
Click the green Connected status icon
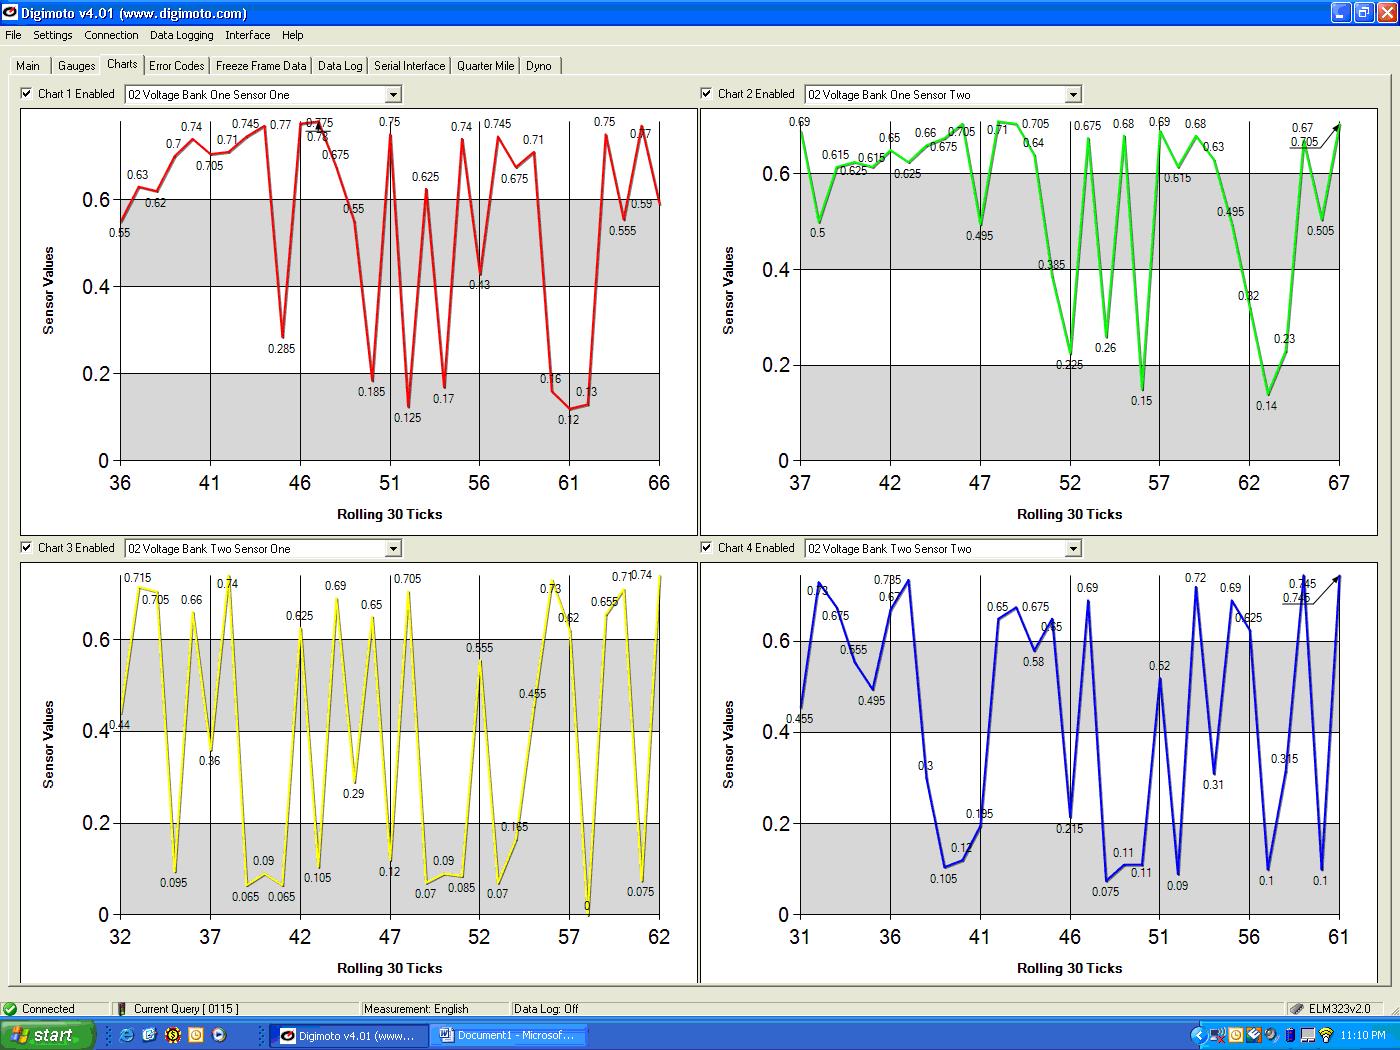click(x=11, y=1009)
